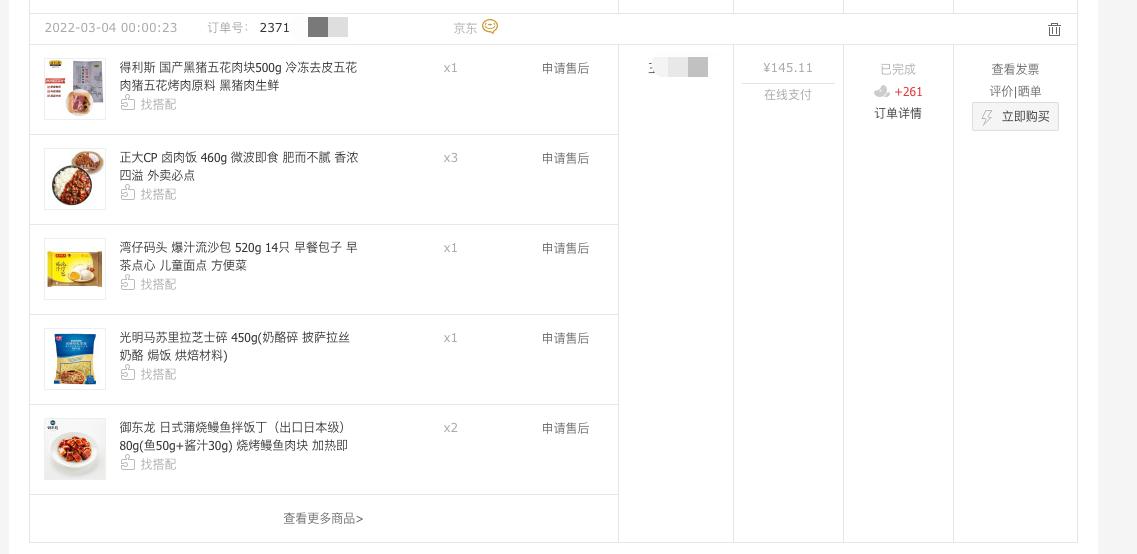Request after-sales for eel rice item
Image resolution: width=1137 pixels, height=554 pixels.
click(x=565, y=429)
